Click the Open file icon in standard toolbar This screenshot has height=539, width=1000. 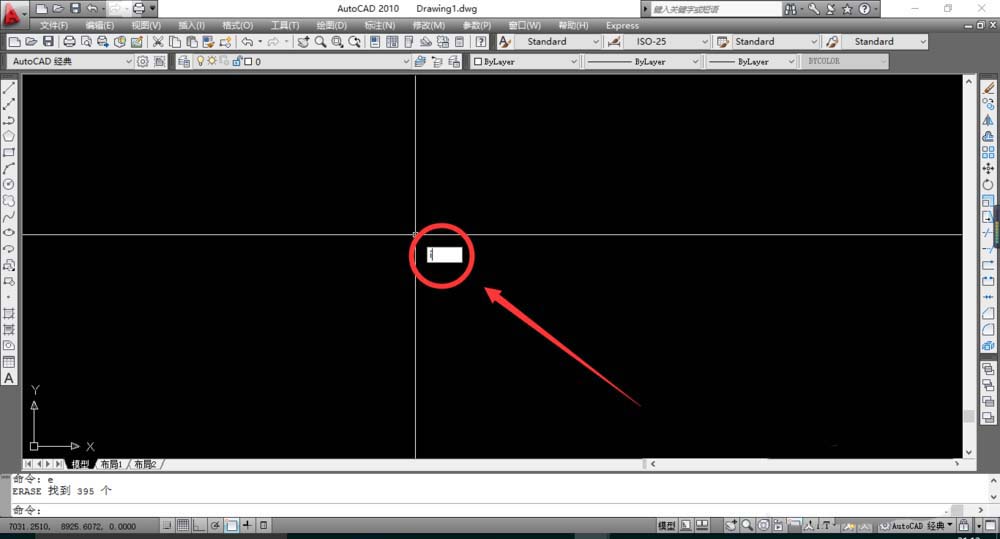[31, 41]
